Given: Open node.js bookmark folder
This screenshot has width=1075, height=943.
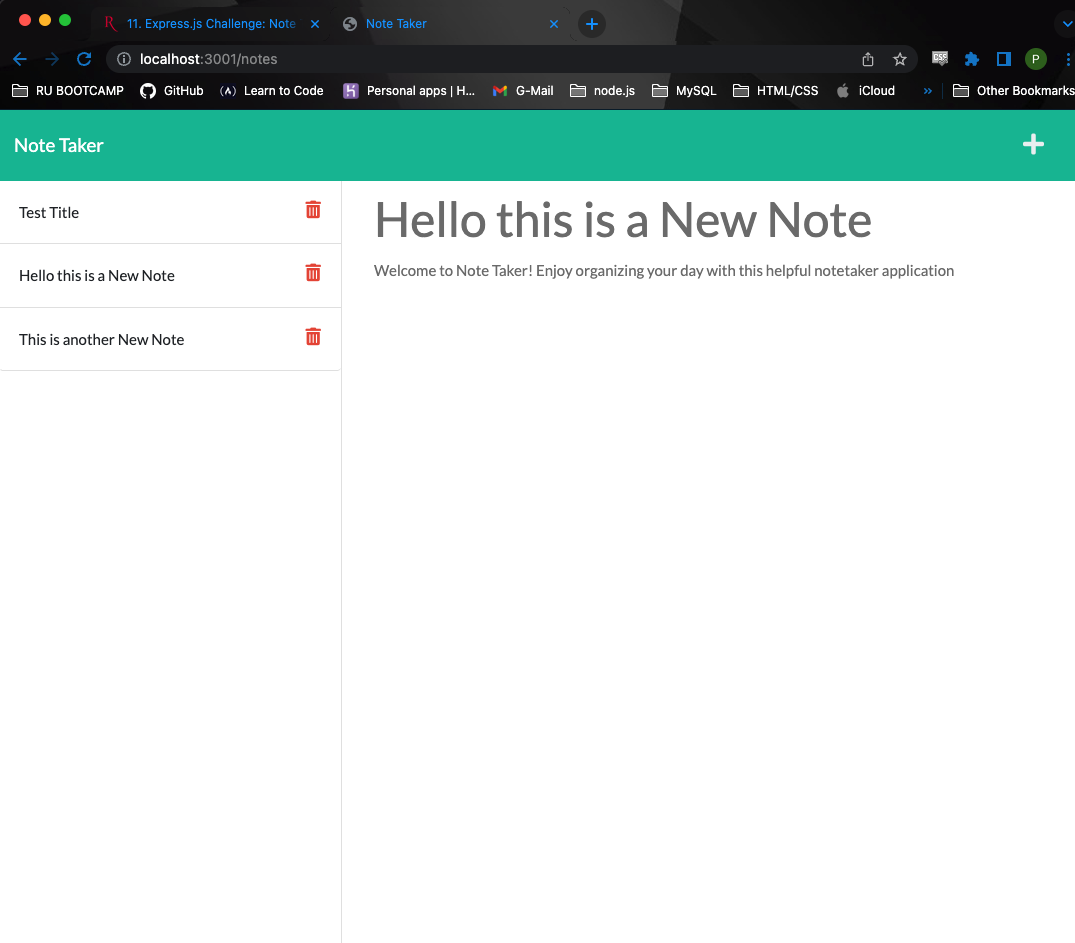Looking at the screenshot, I should 603,91.
